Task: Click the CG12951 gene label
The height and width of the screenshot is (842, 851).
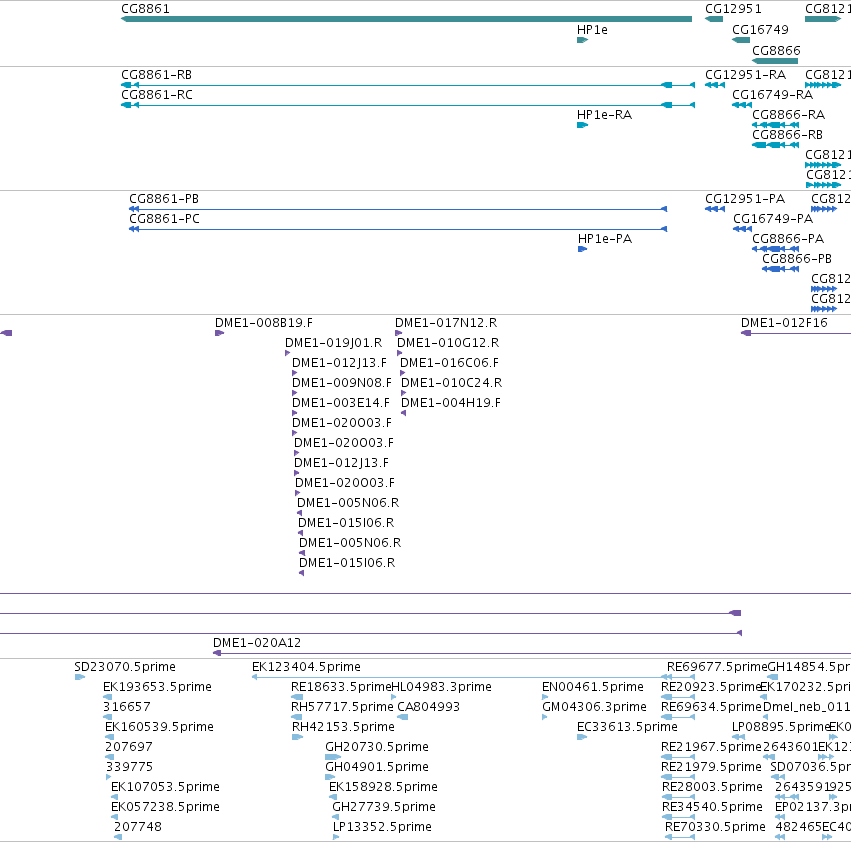Action: pos(733,9)
